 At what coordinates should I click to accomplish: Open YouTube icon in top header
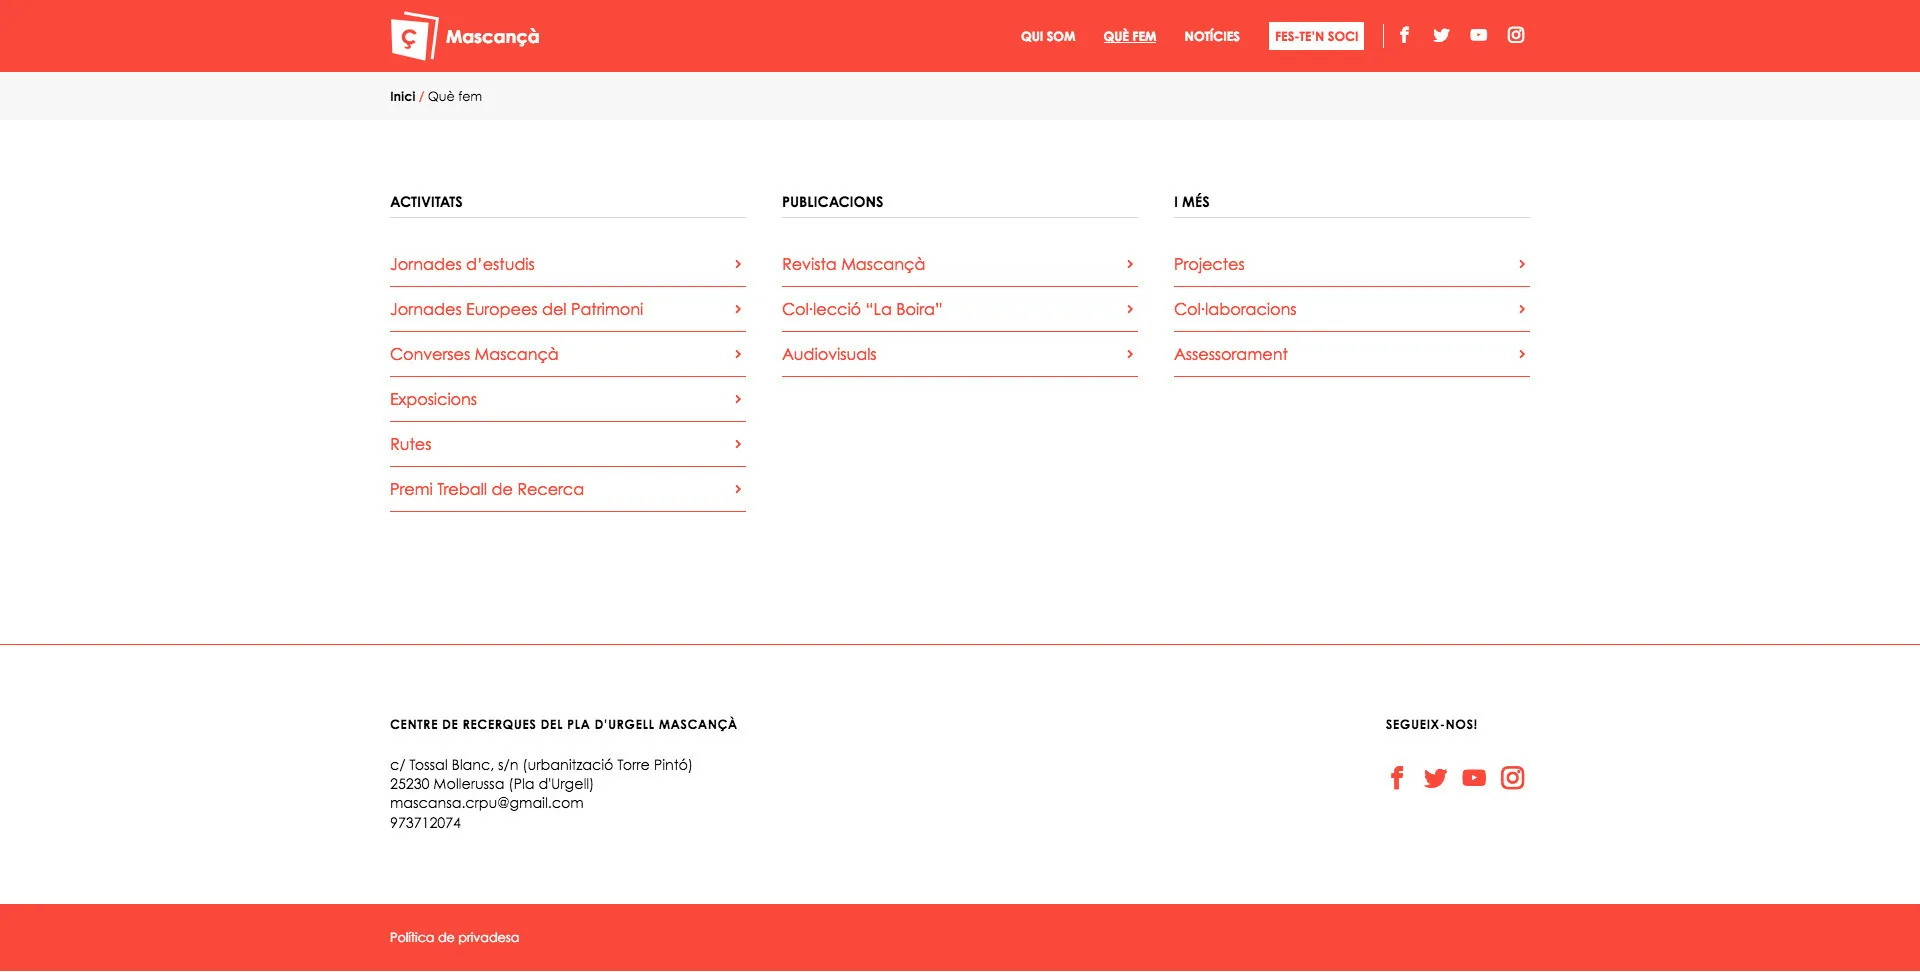[x=1478, y=35]
